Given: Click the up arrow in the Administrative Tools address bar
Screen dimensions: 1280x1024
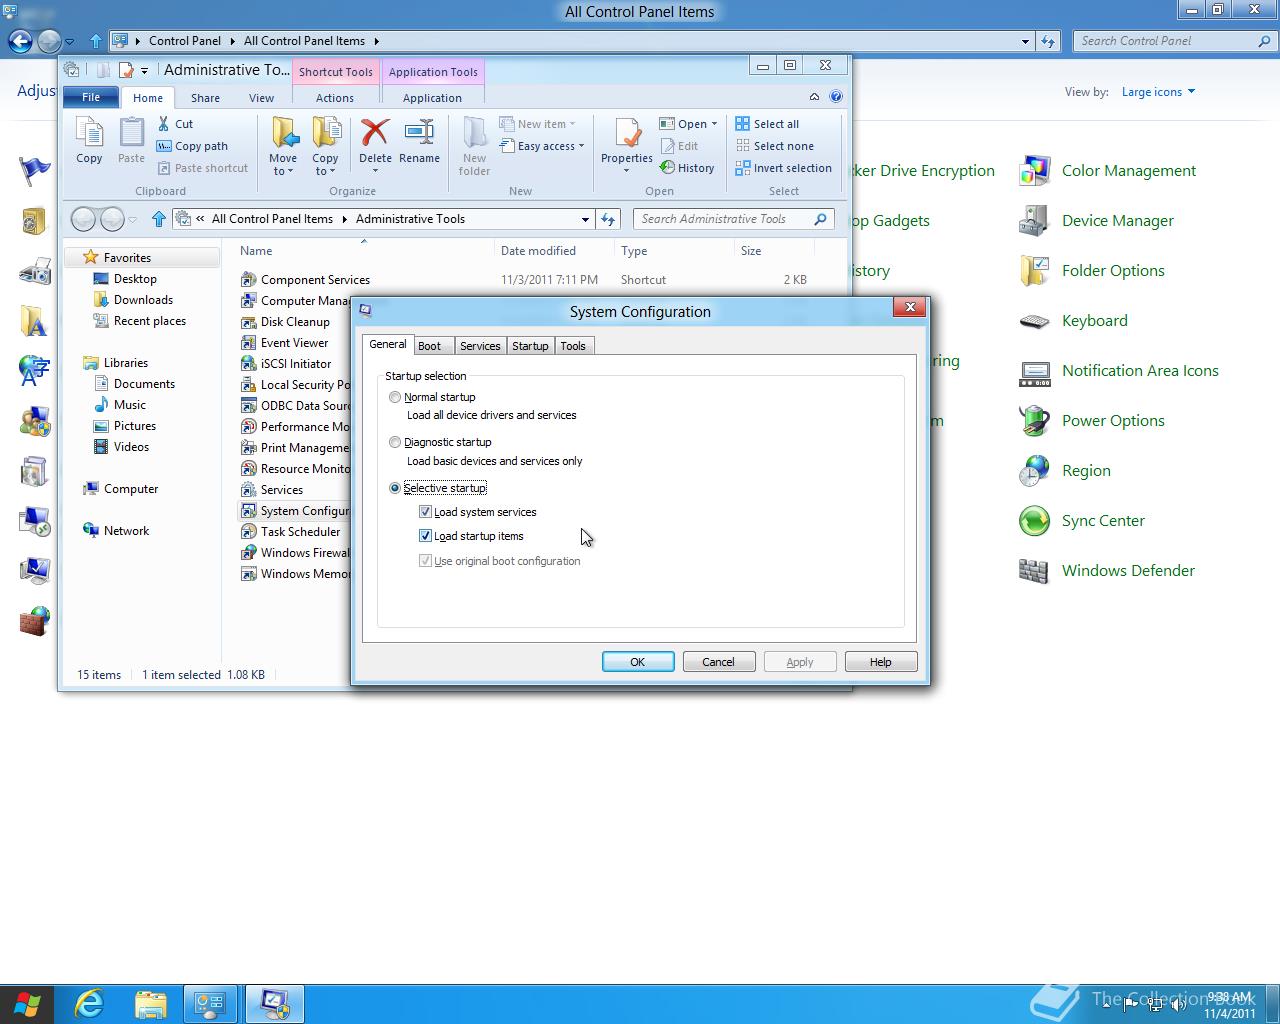Looking at the screenshot, I should 158,219.
